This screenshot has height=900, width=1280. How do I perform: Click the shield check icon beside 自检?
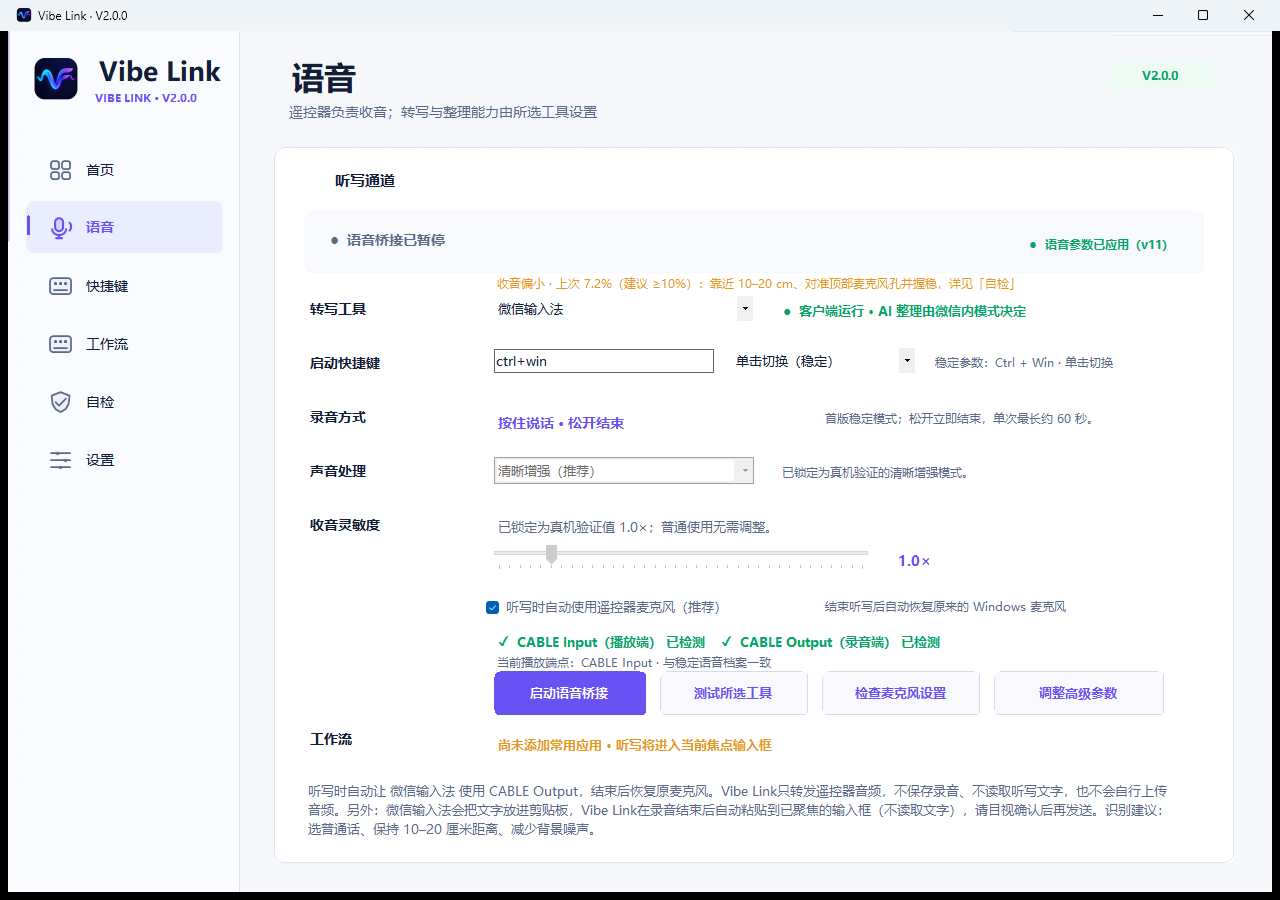61,402
